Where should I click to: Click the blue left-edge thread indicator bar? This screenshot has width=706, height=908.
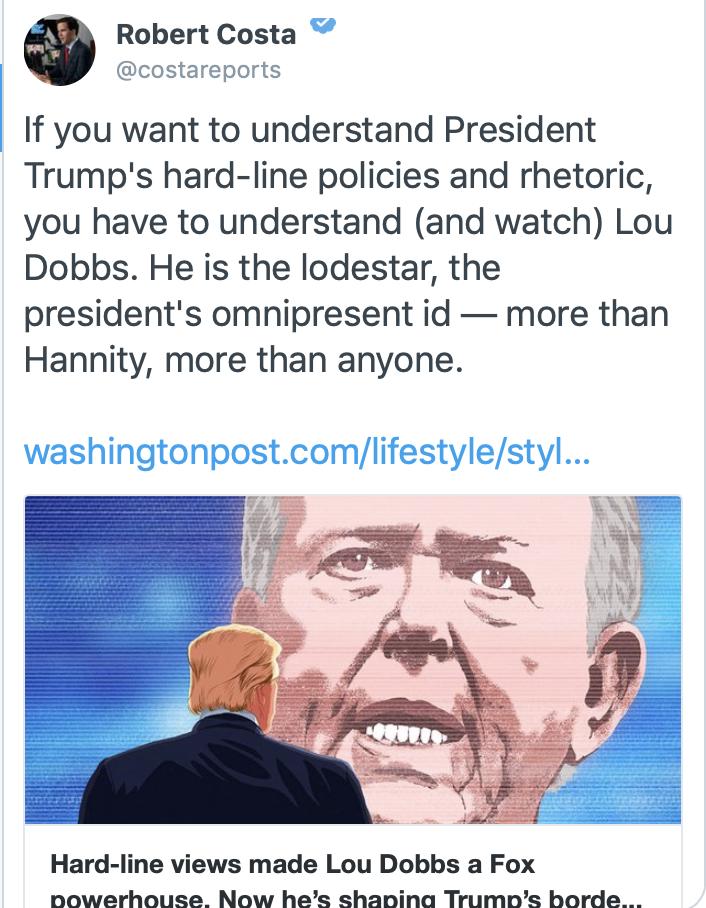[1, 107]
